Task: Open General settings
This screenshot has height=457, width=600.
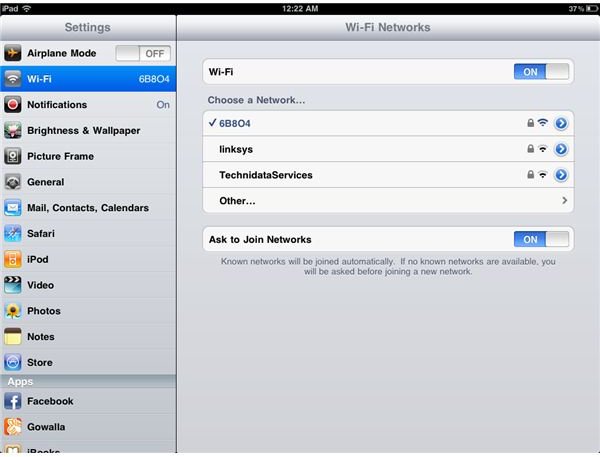Action: [x=88, y=182]
